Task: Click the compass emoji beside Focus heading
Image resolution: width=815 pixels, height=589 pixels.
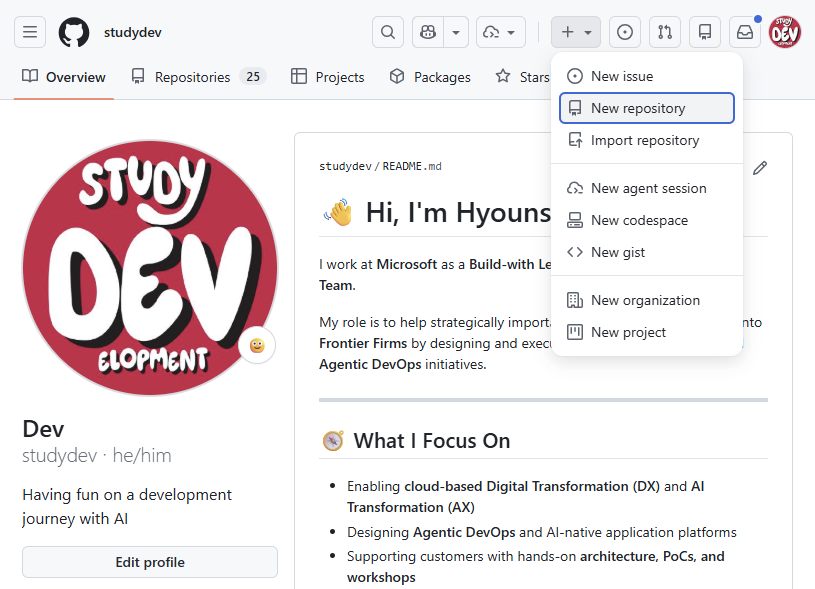Action: tap(333, 441)
